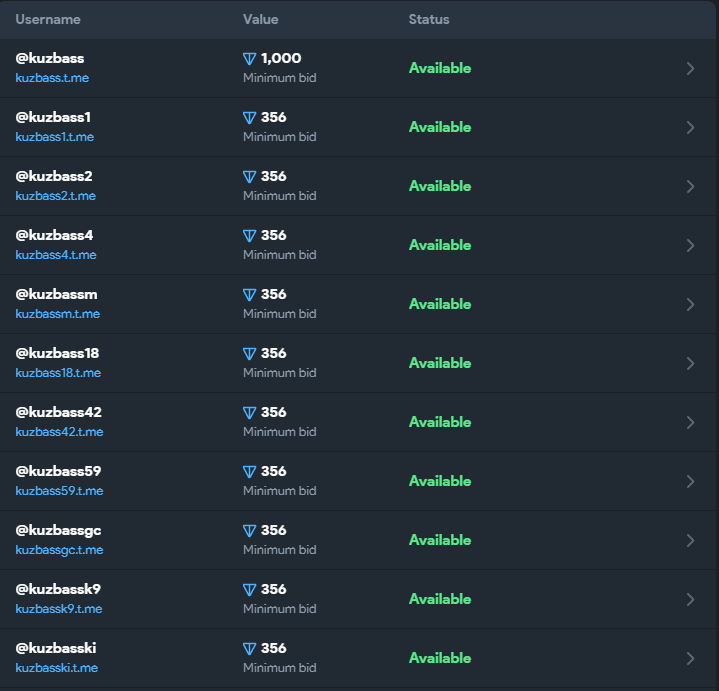
Task: Select the Available status for @kuzbass42
Action: coord(440,422)
